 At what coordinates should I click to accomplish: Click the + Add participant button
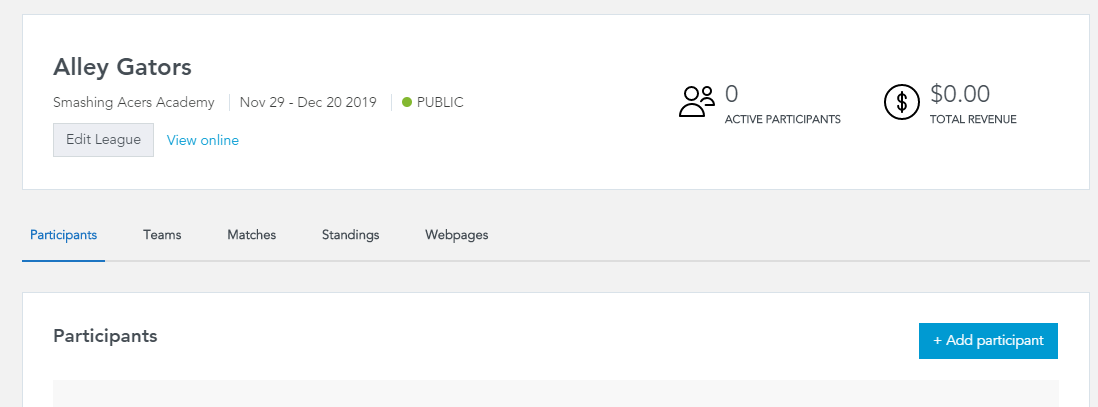[x=988, y=340]
